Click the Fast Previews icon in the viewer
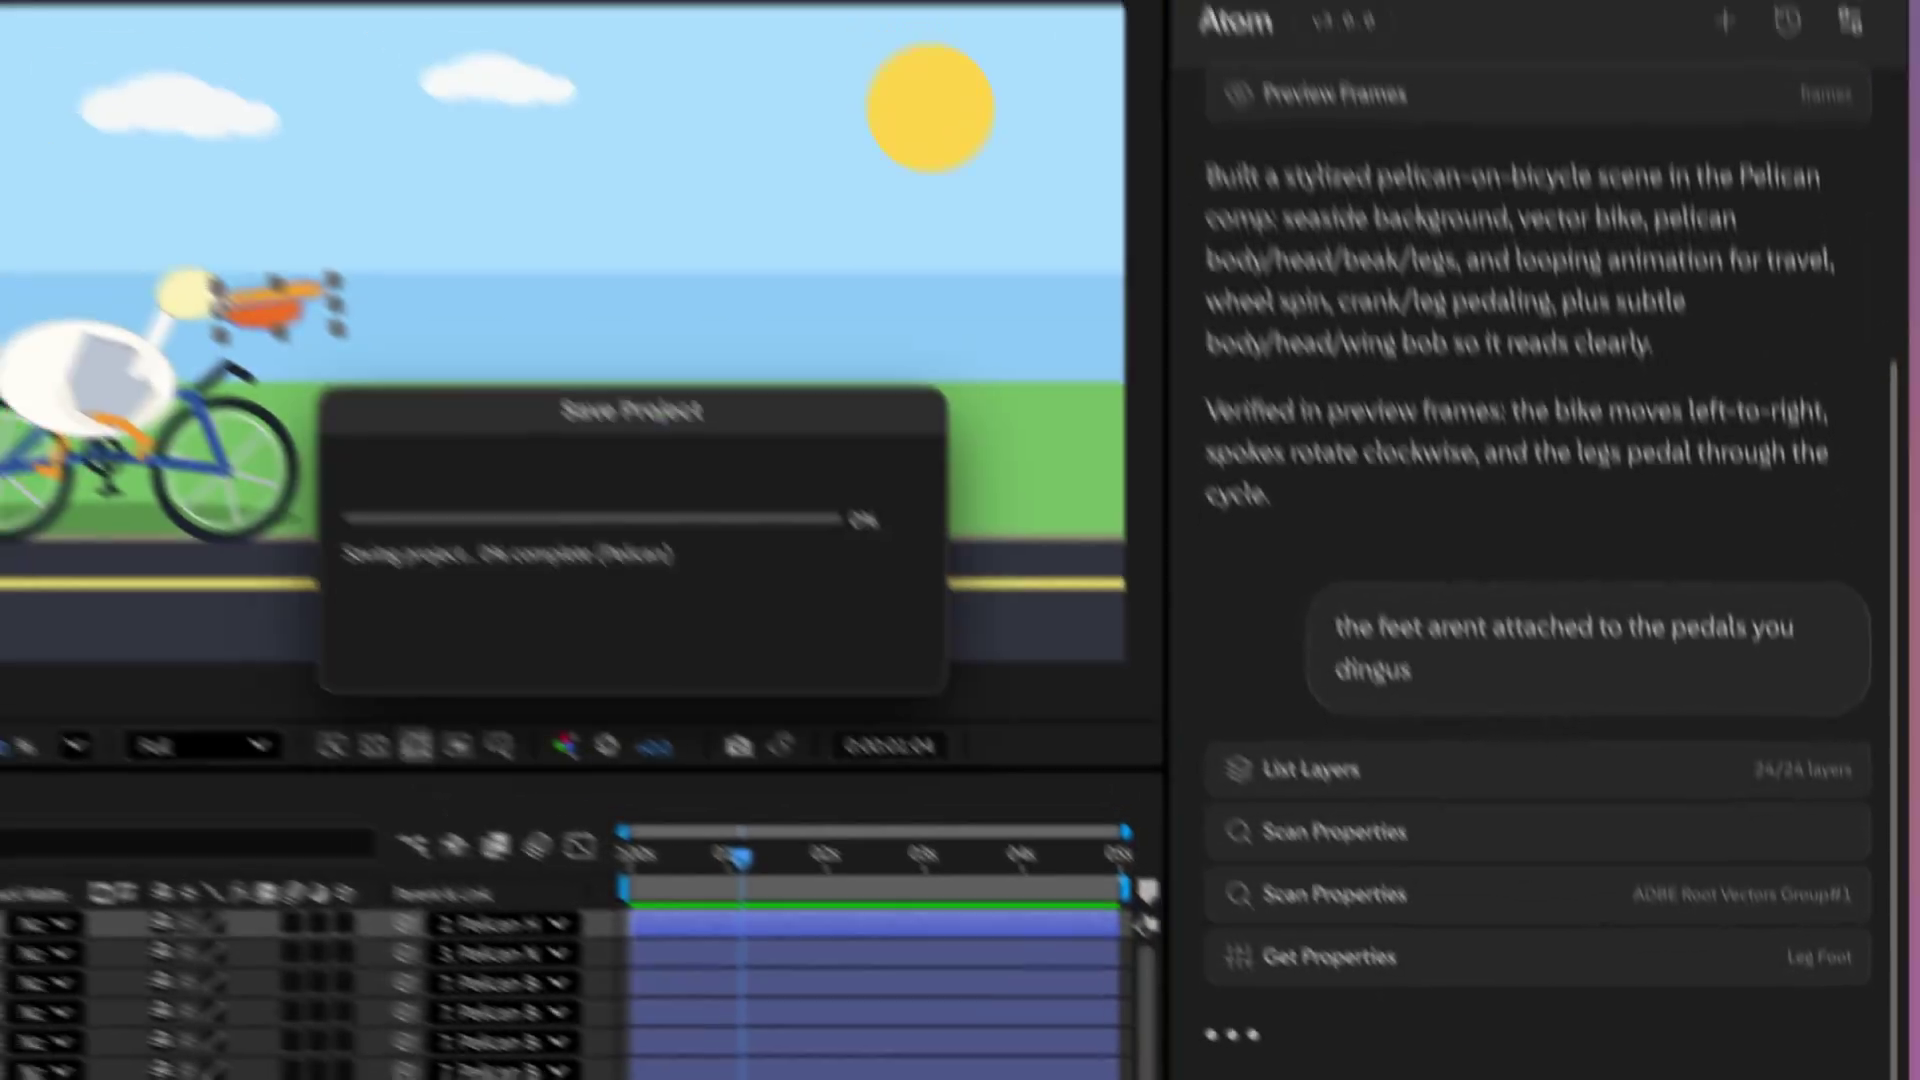This screenshot has height=1080, width=1920. [x=331, y=746]
